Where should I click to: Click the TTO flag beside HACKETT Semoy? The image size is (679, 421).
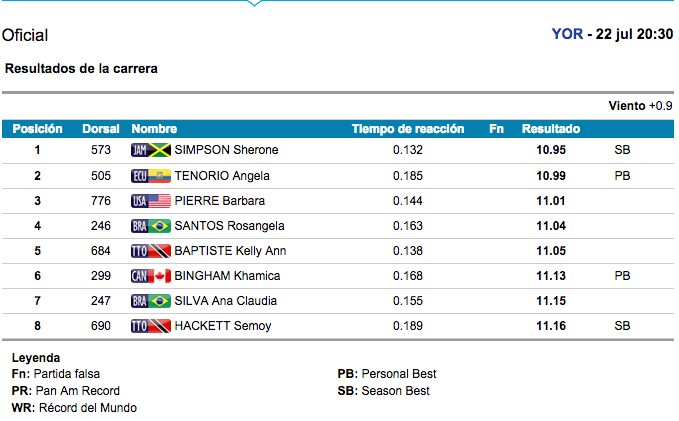(151, 326)
